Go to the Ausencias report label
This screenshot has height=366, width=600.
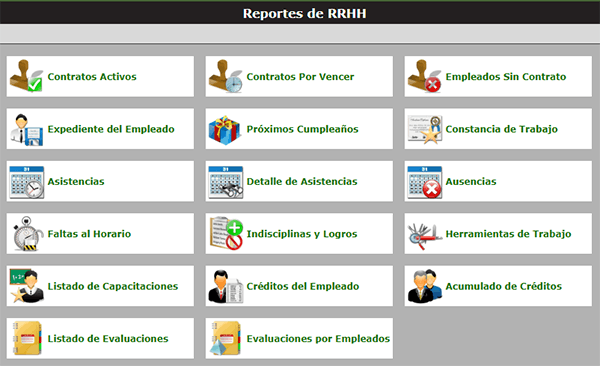(x=471, y=181)
